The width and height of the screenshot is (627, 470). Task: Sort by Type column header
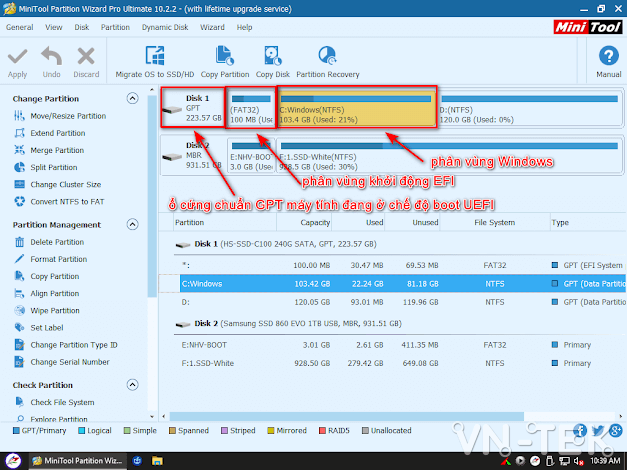click(x=588, y=222)
